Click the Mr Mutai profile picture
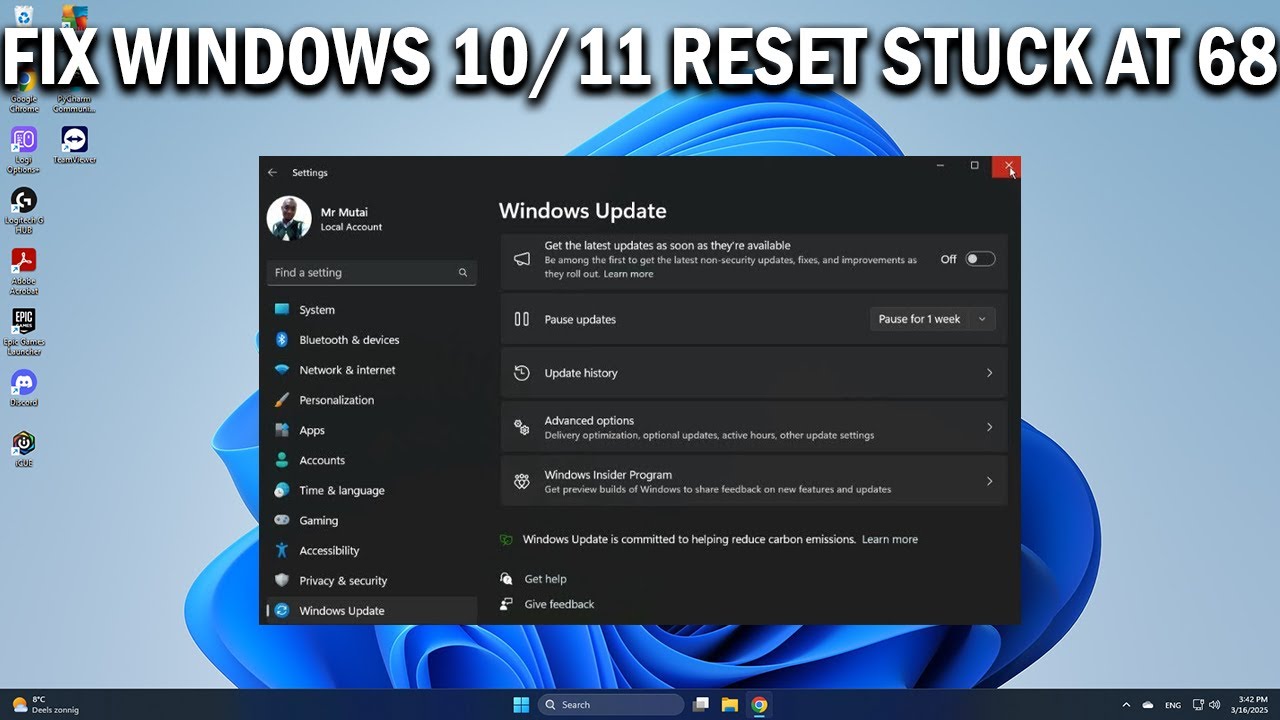Image resolution: width=1280 pixels, height=720 pixels. point(289,218)
